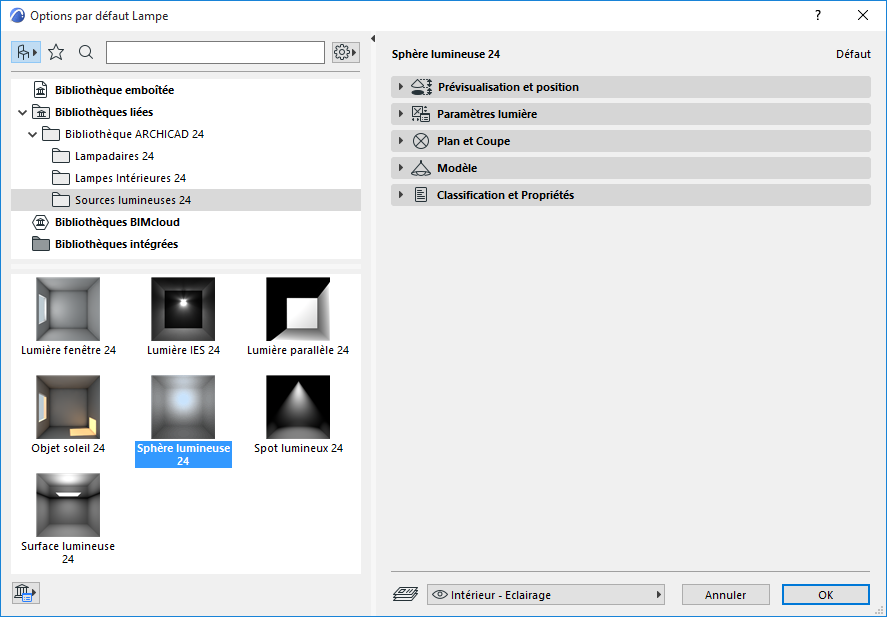The width and height of the screenshot is (887, 617).
Task: Click the load library icon at bottom left
Action: coord(24,592)
